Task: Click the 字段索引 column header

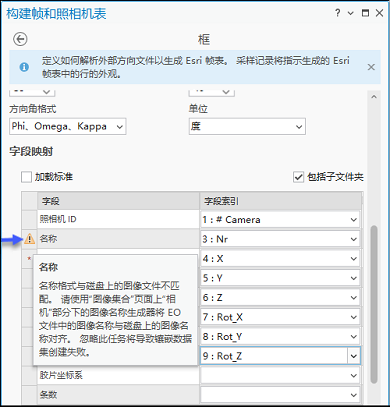Action: [281, 201]
